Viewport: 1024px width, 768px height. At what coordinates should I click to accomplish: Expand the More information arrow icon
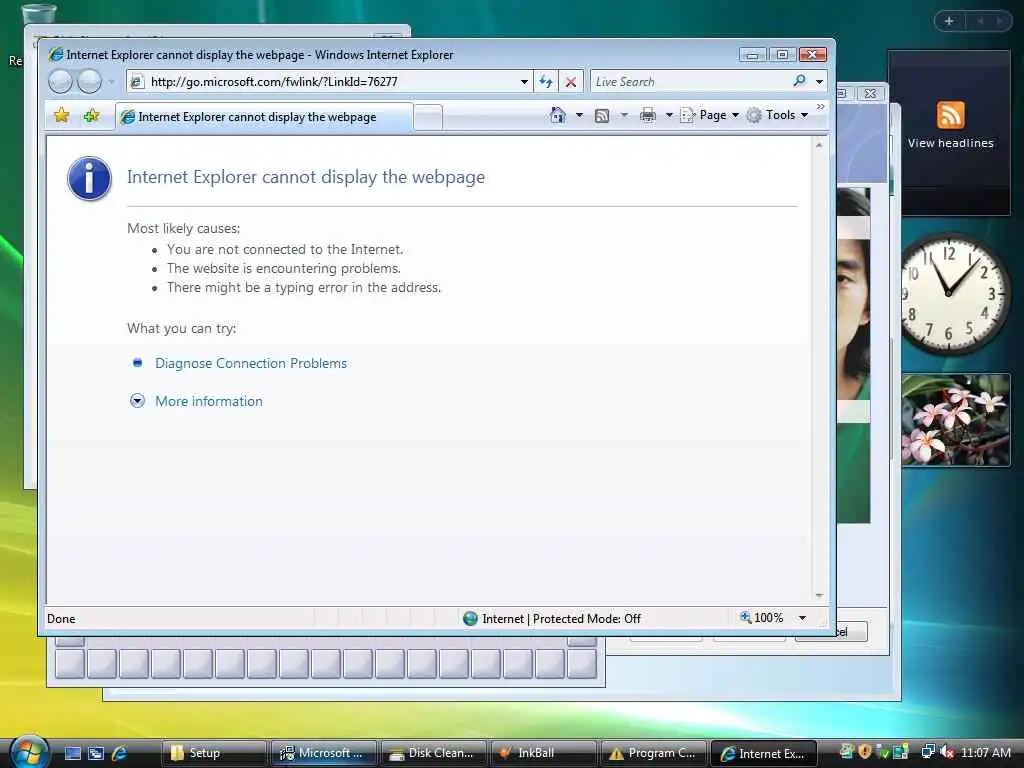click(137, 401)
